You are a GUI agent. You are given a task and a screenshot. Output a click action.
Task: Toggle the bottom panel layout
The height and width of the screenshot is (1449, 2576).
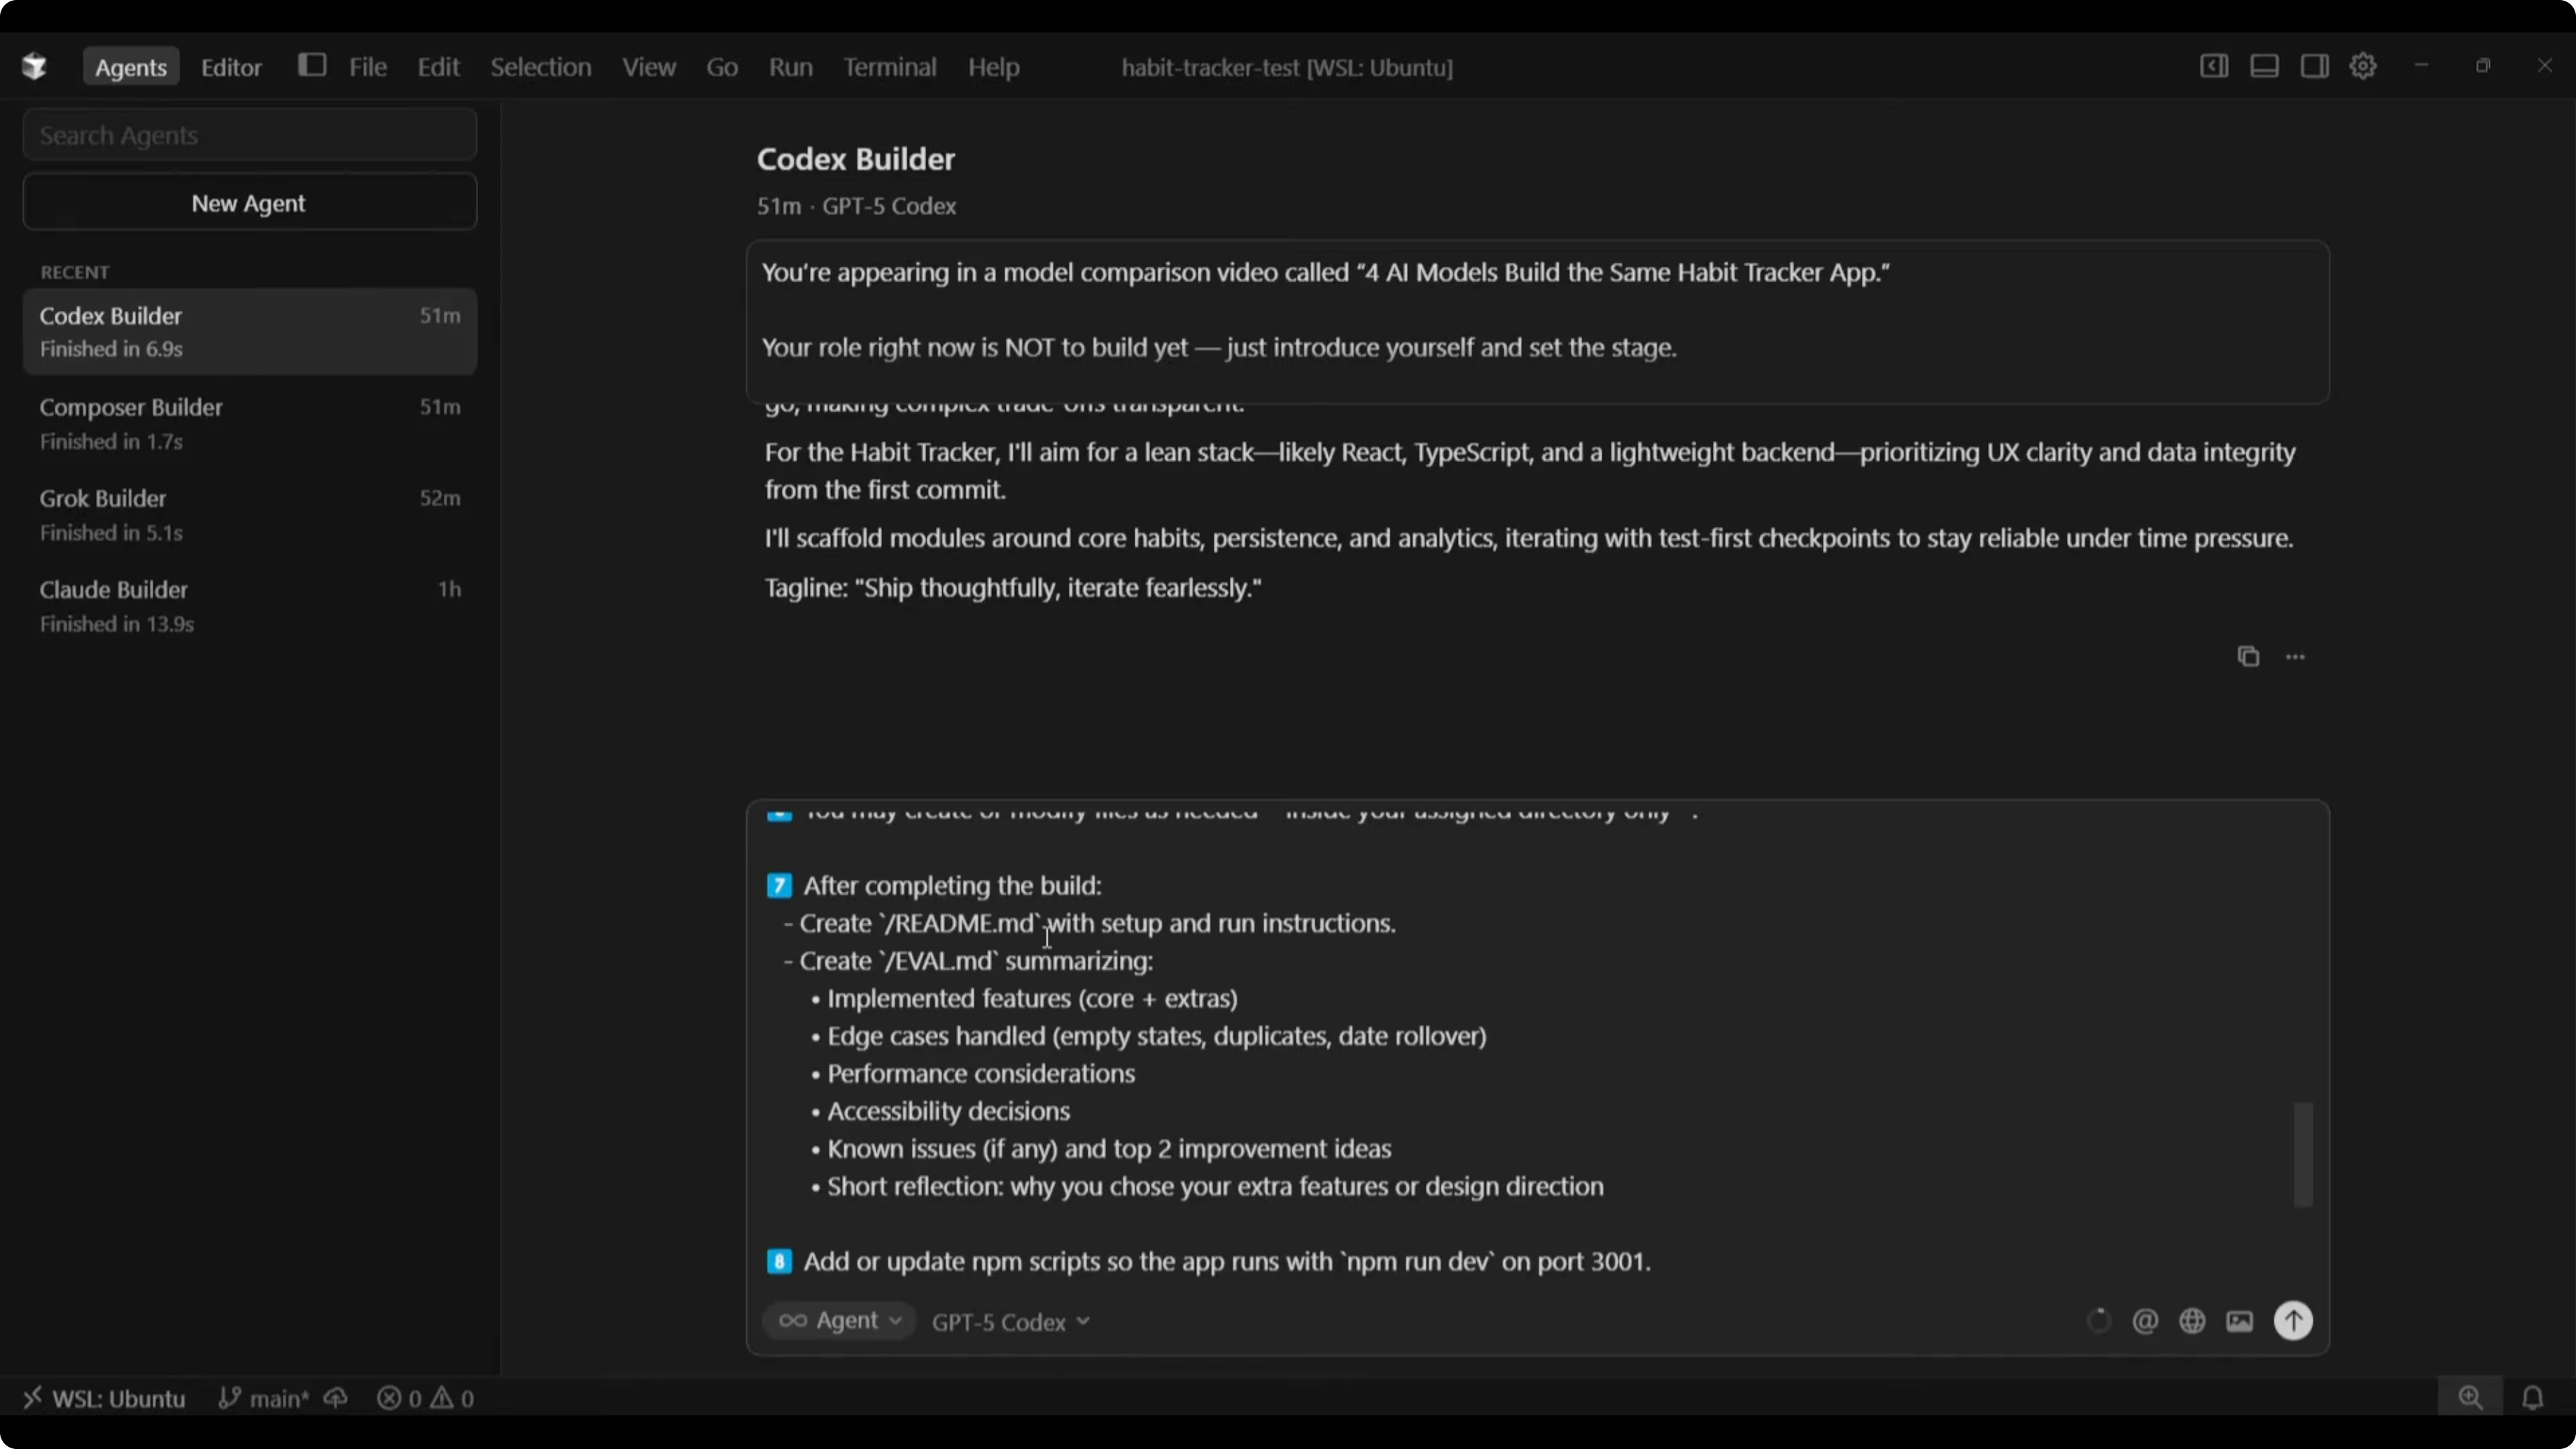pos(2264,66)
